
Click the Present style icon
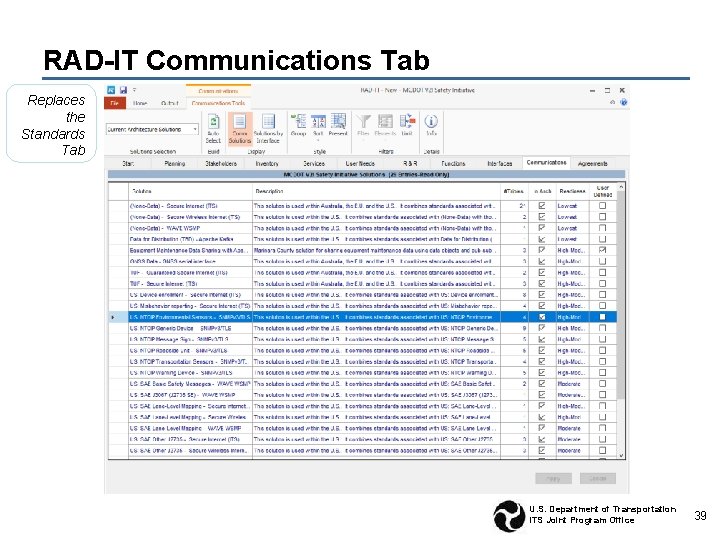(x=338, y=126)
